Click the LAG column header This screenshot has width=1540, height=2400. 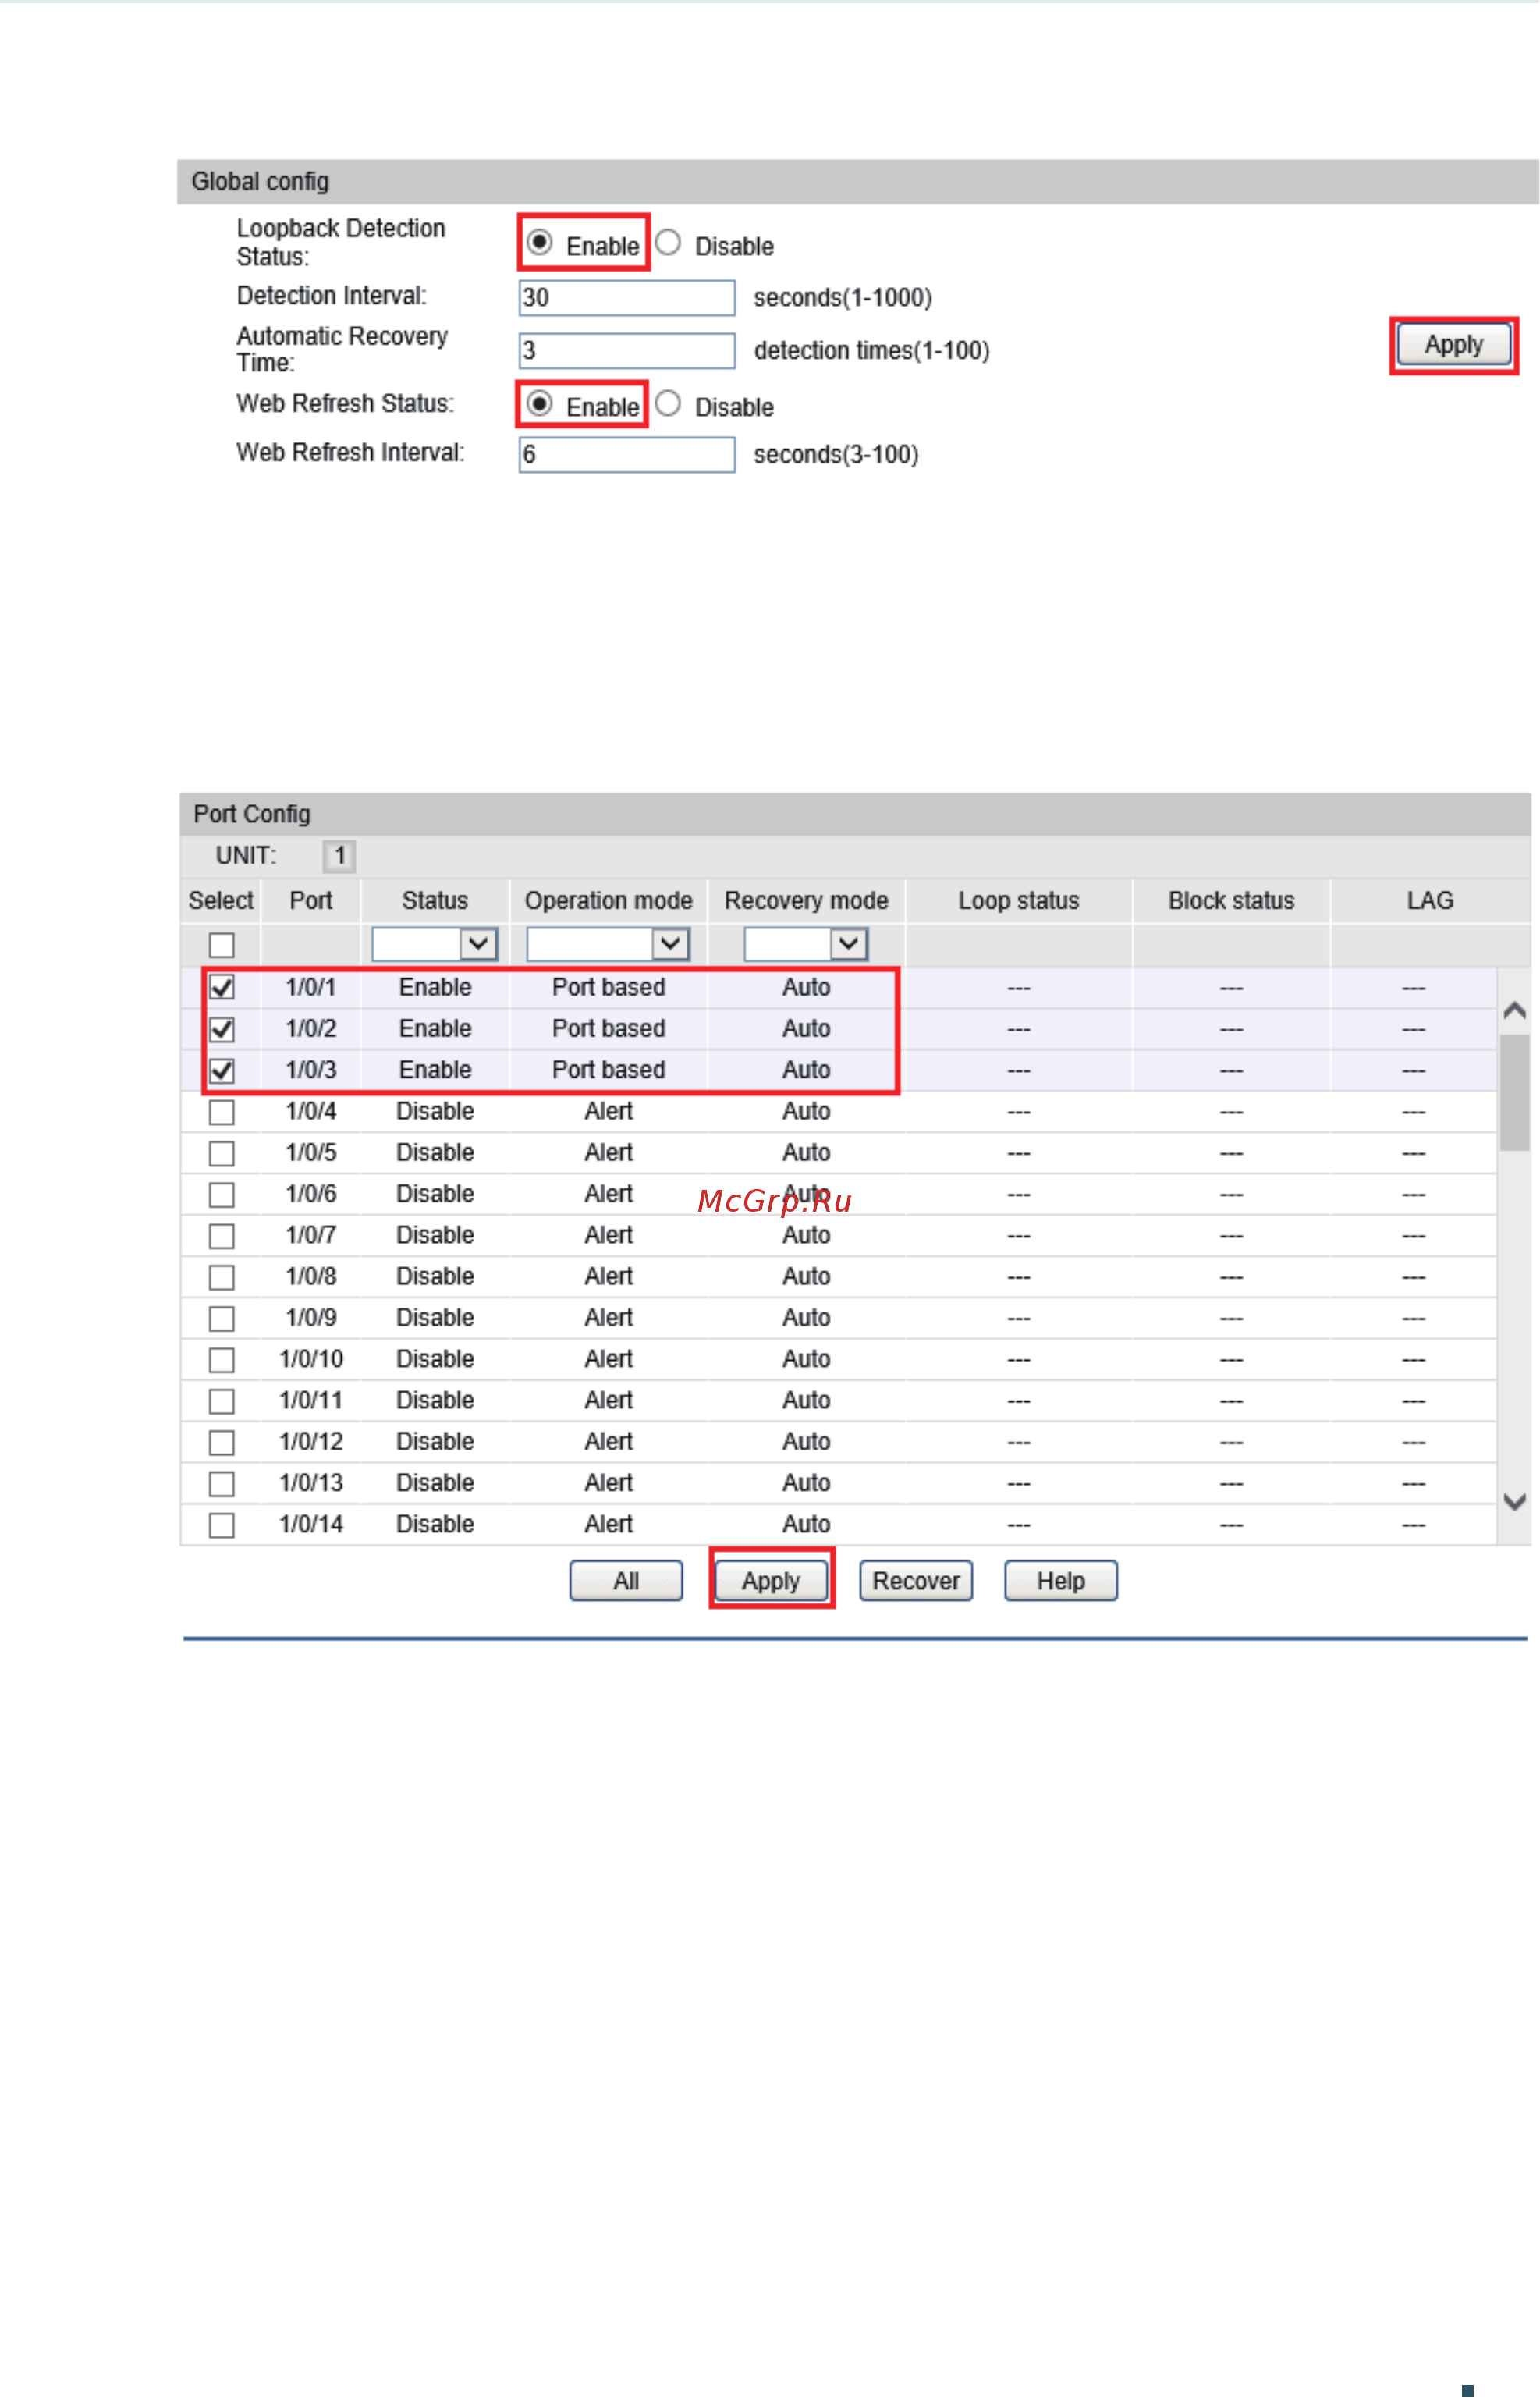tap(1430, 901)
